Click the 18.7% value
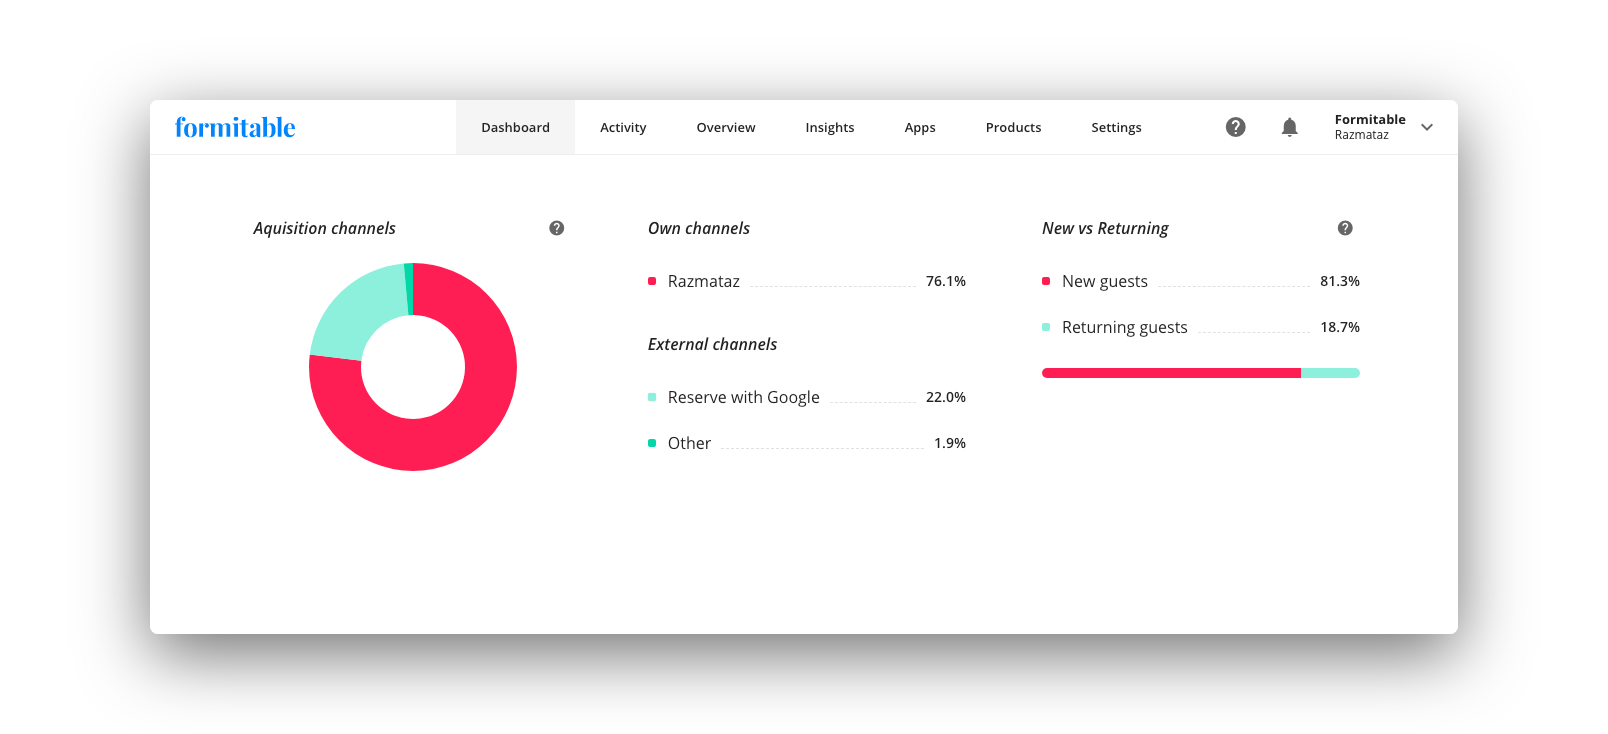 tap(1340, 327)
